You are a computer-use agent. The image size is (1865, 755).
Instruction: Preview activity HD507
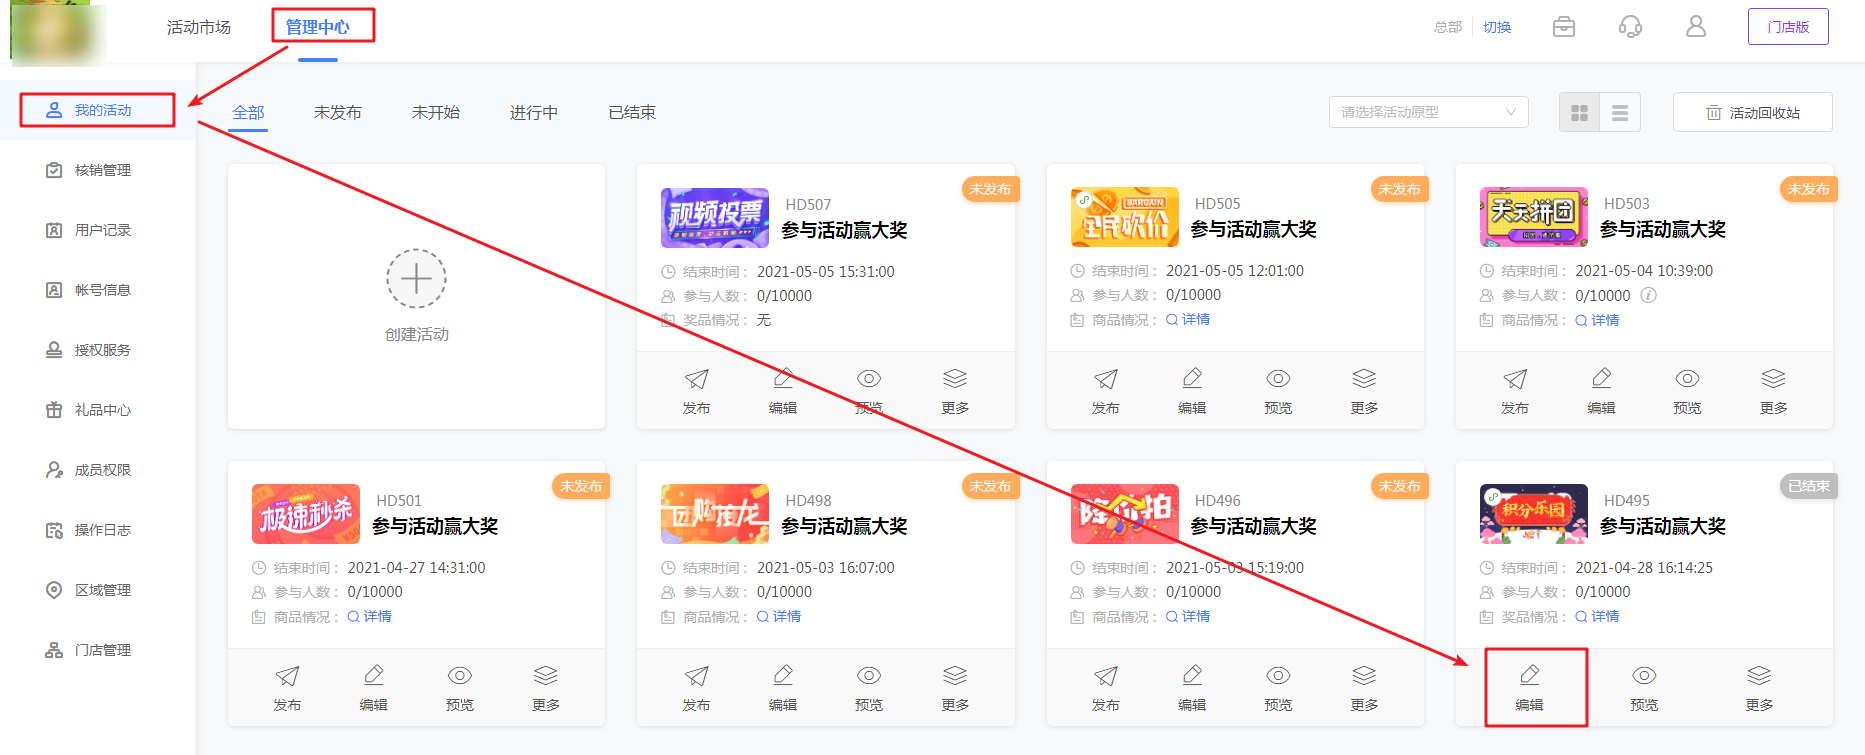[x=869, y=391]
